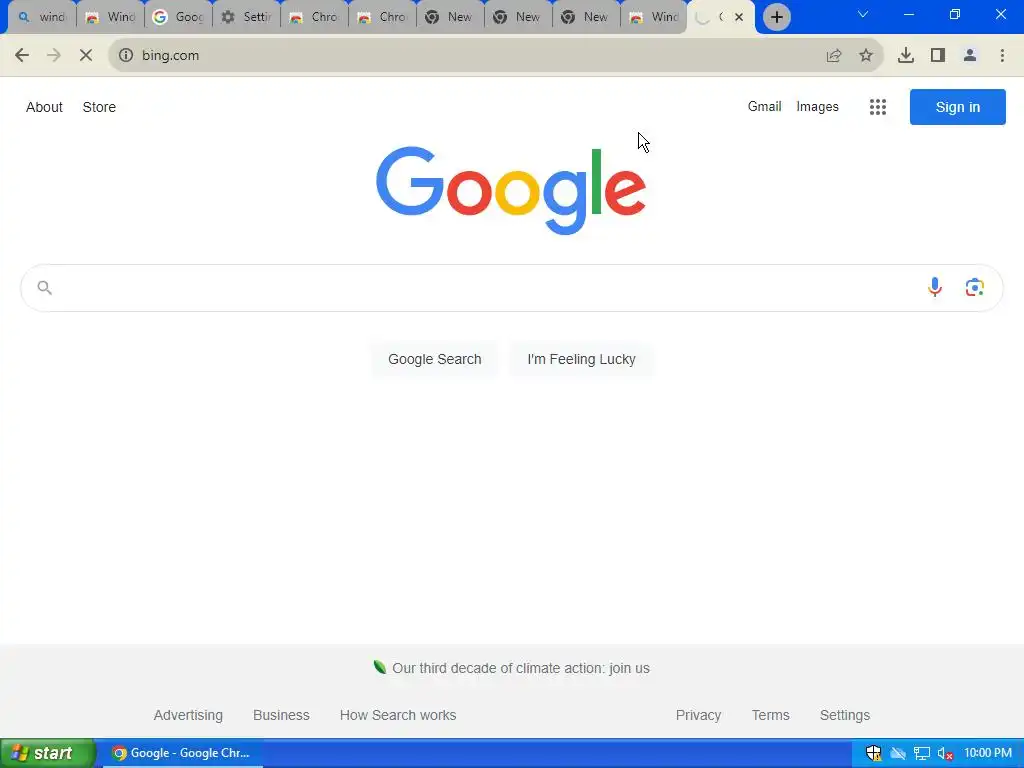The height and width of the screenshot is (768, 1024).
Task: Click the Windows Security shield tray icon
Action: coord(873,753)
